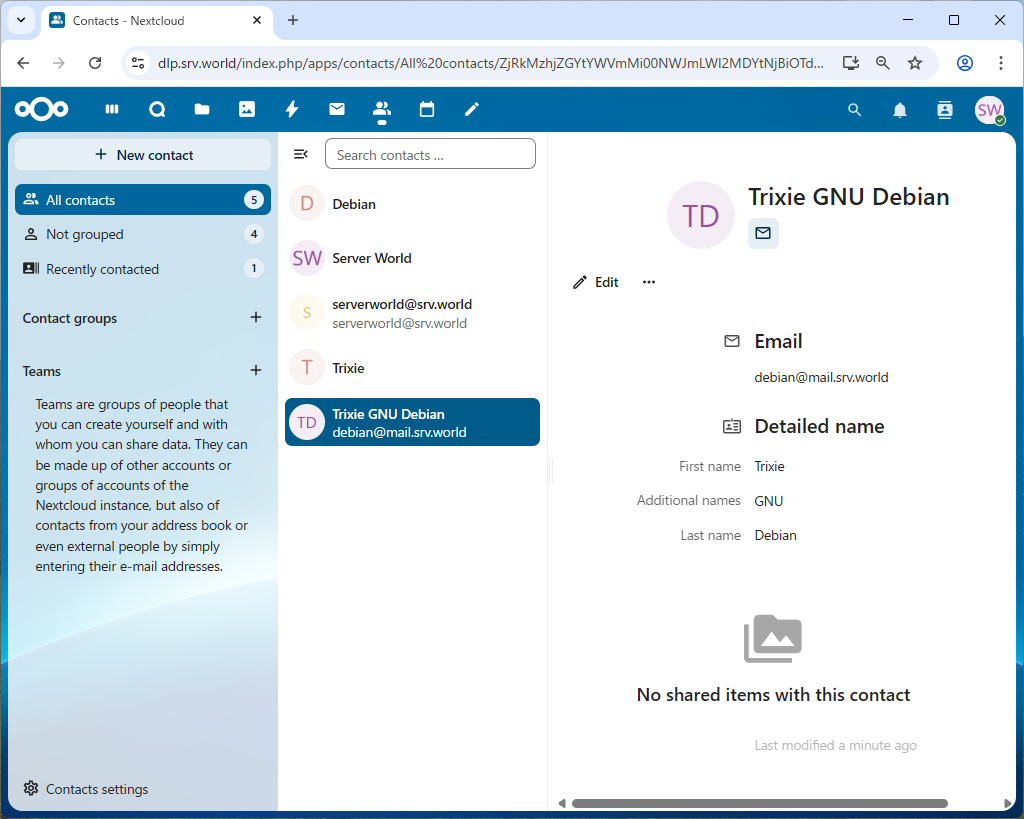Click the email icon under contact name
Image resolution: width=1024 pixels, height=819 pixels.
click(x=763, y=233)
